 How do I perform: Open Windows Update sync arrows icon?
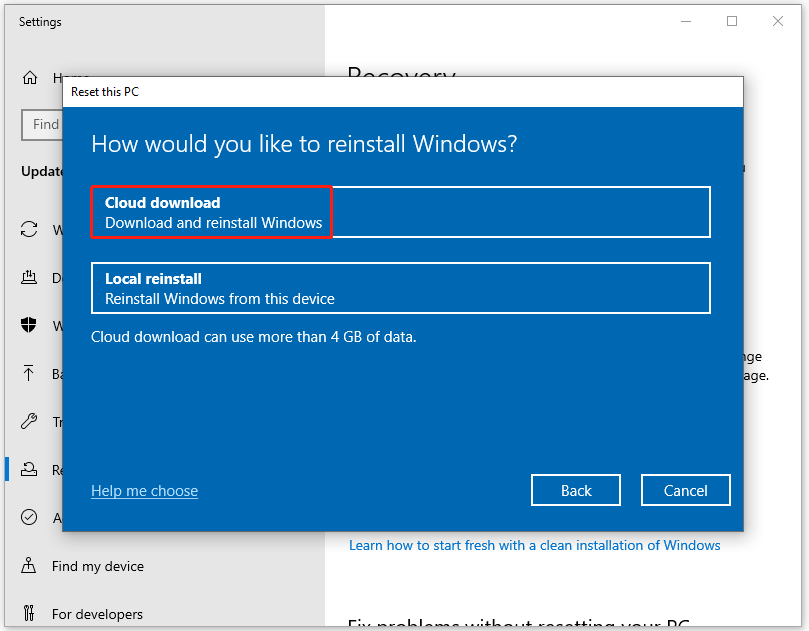pos(29,229)
